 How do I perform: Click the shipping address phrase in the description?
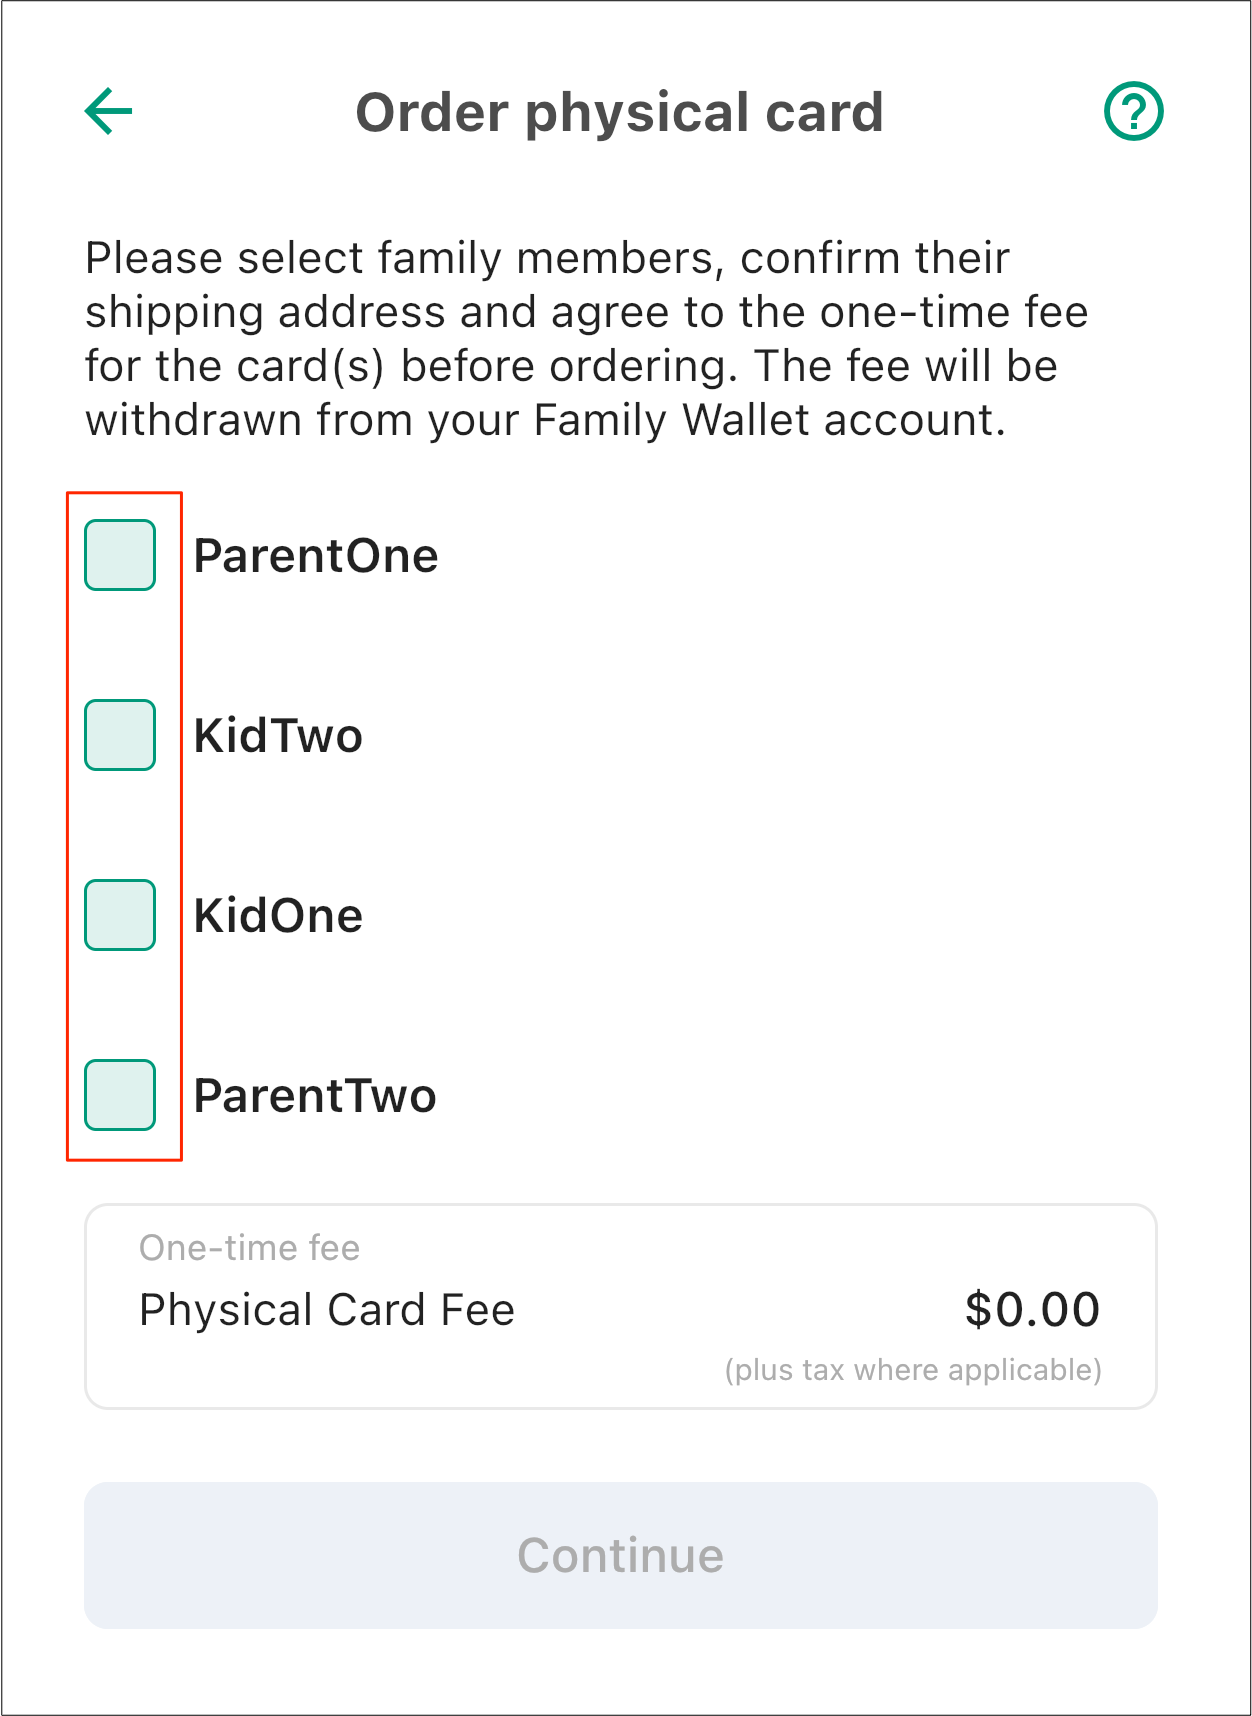coord(265,312)
